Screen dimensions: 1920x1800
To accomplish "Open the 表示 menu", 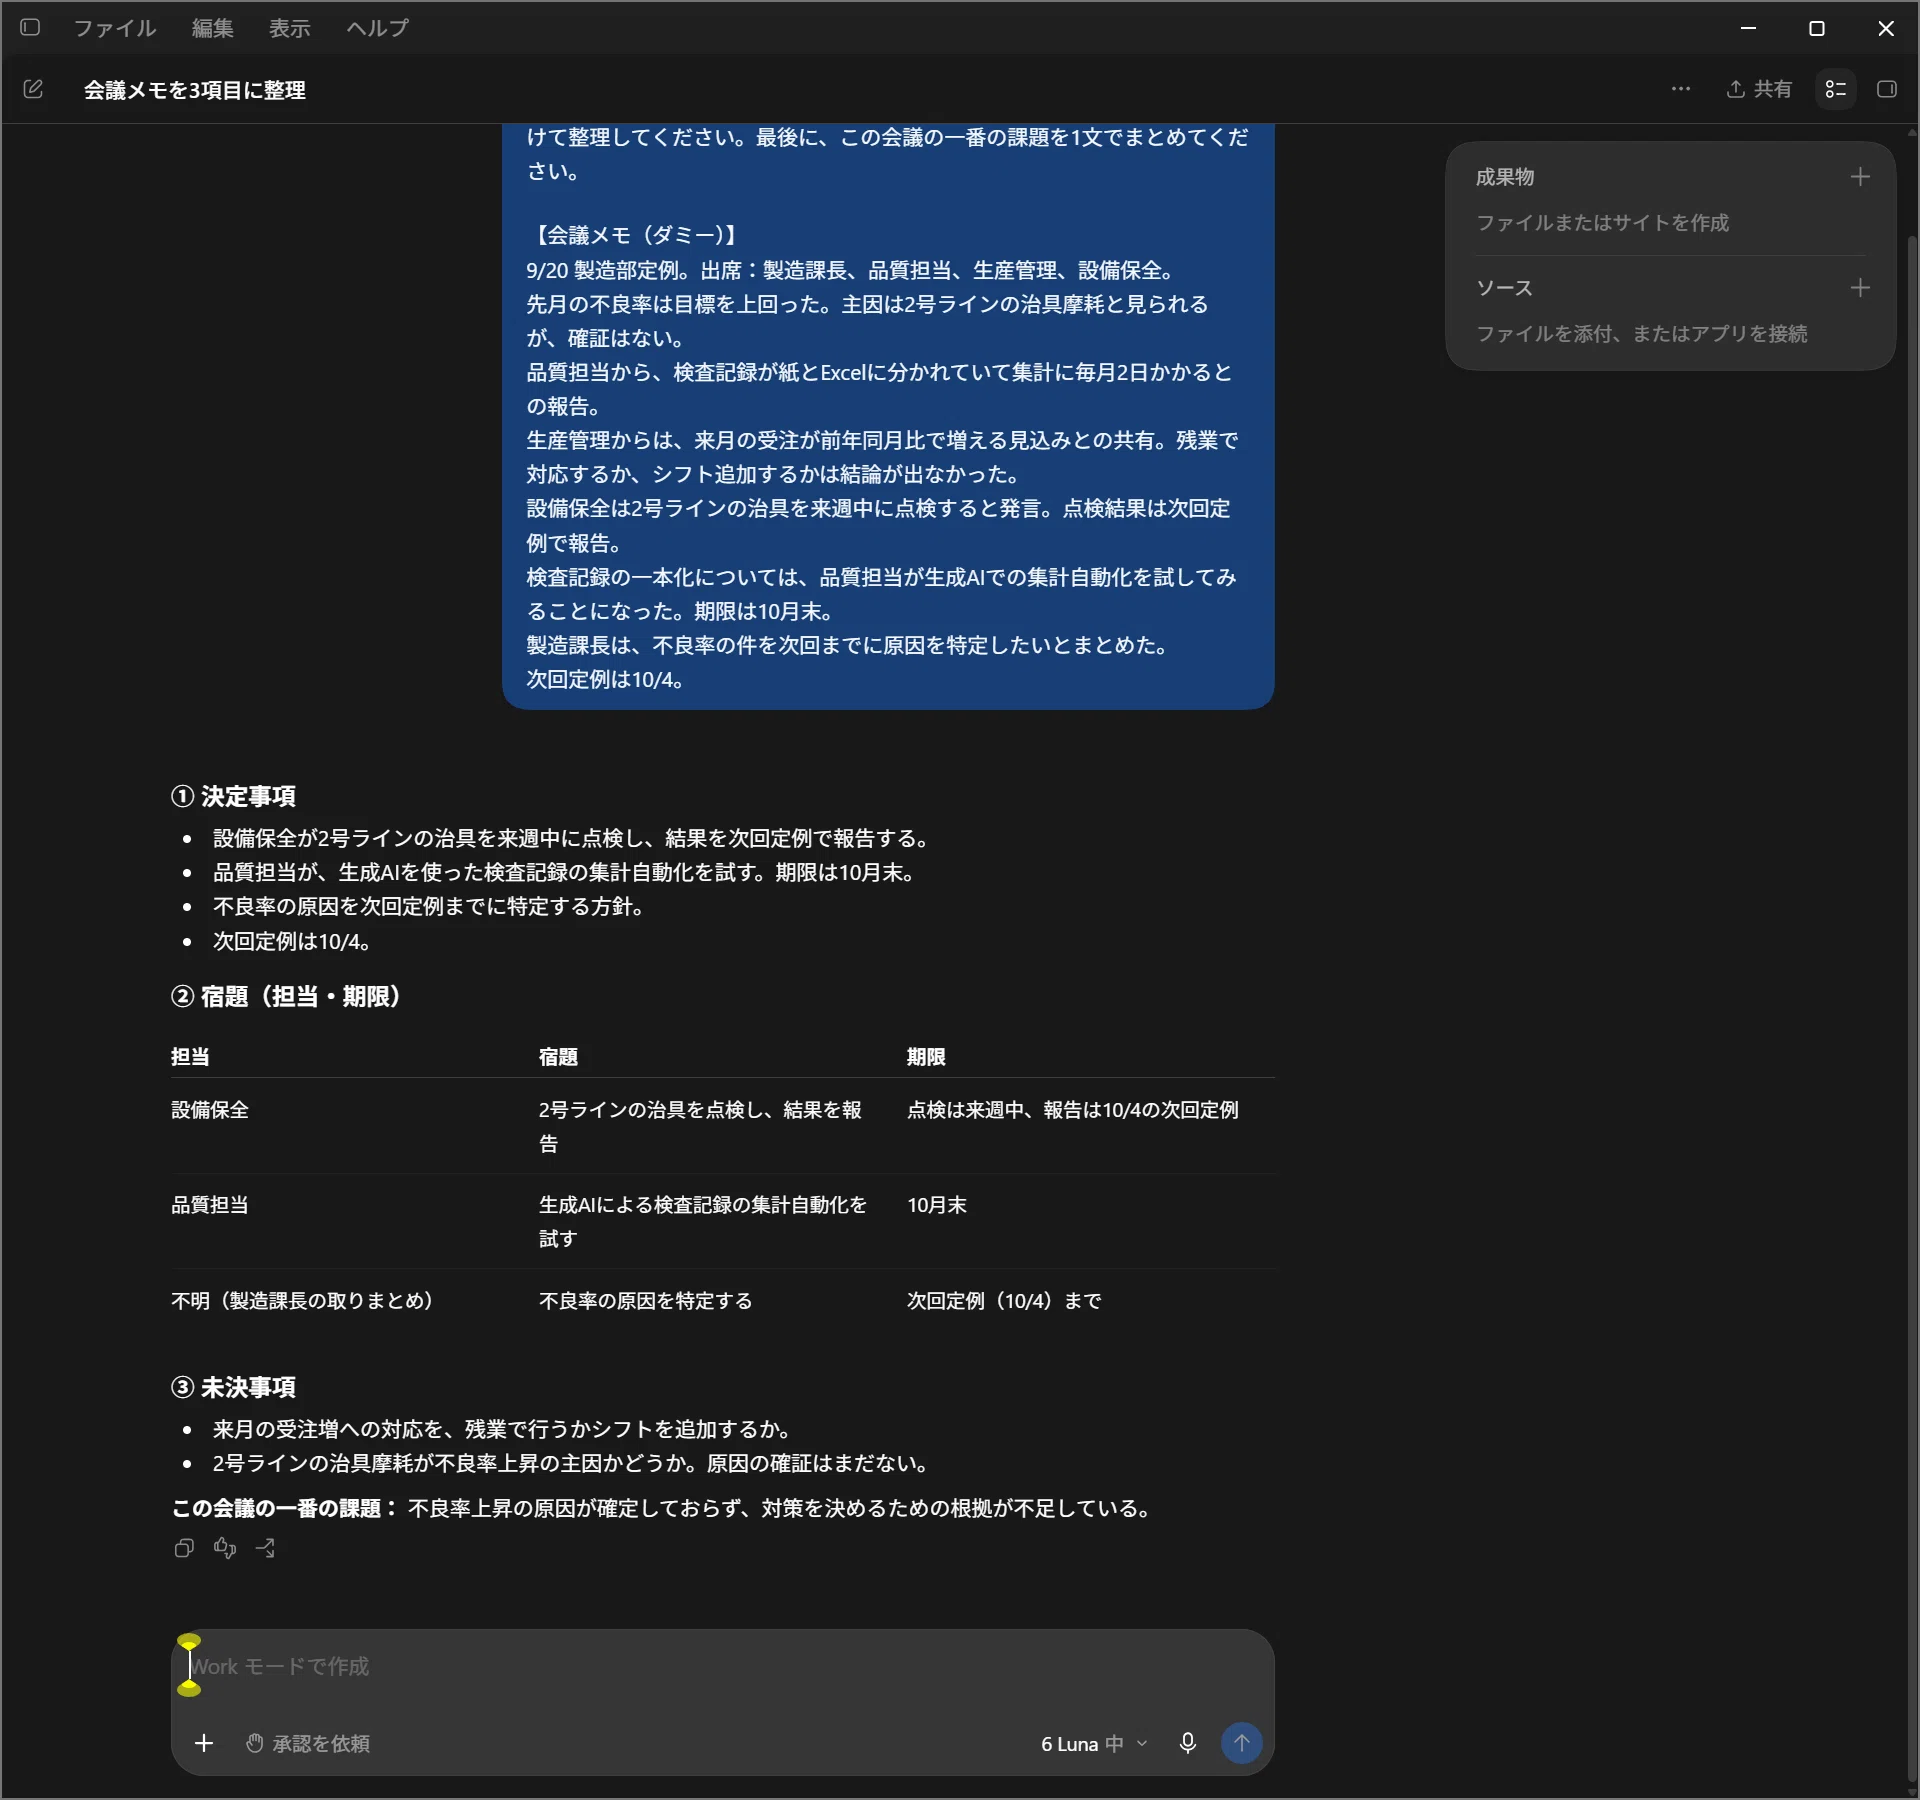I will pos(290,27).
